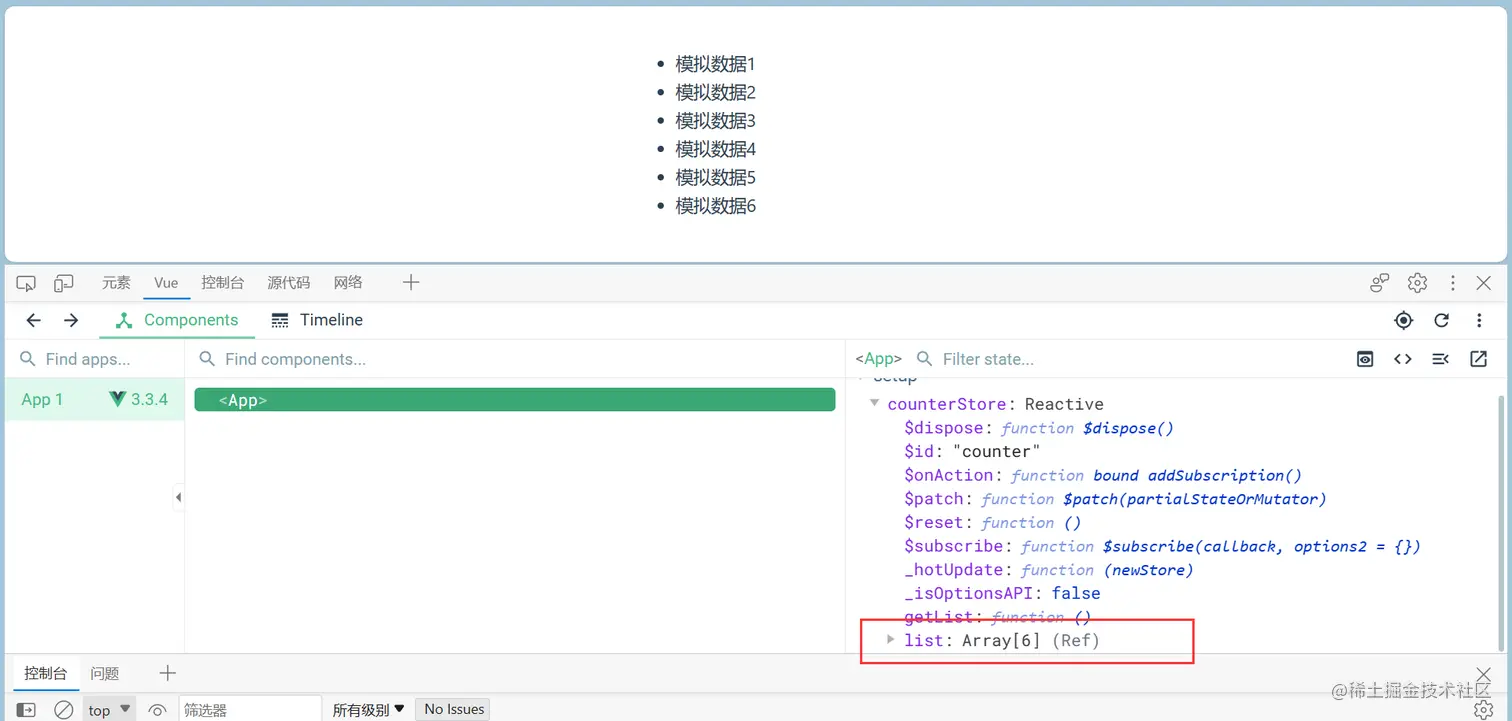1512x721 pixels.
Task: Open the 所有级别 log levels dropdown
Action: coord(369,710)
